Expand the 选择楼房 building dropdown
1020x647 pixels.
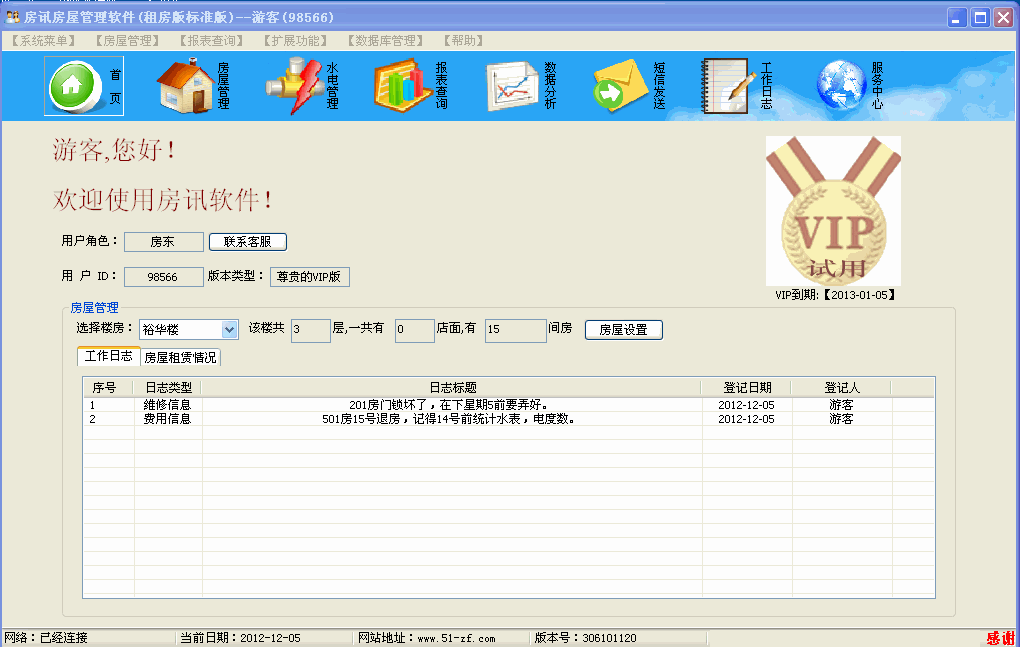coord(229,330)
